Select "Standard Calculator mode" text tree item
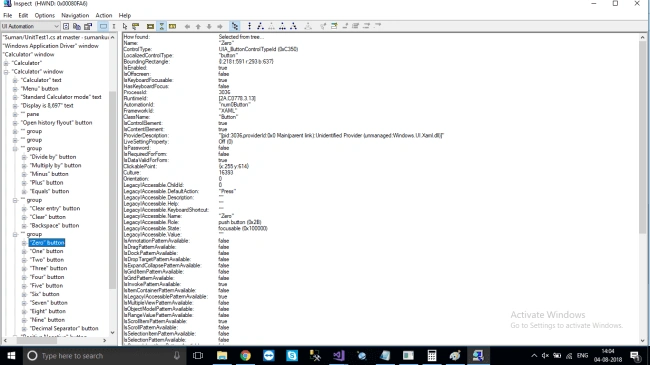The image size is (650, 365). coord(61,97)
